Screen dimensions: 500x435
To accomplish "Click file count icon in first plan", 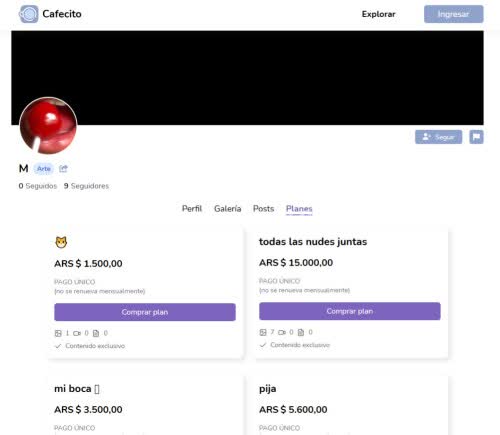I will point(96,333).
